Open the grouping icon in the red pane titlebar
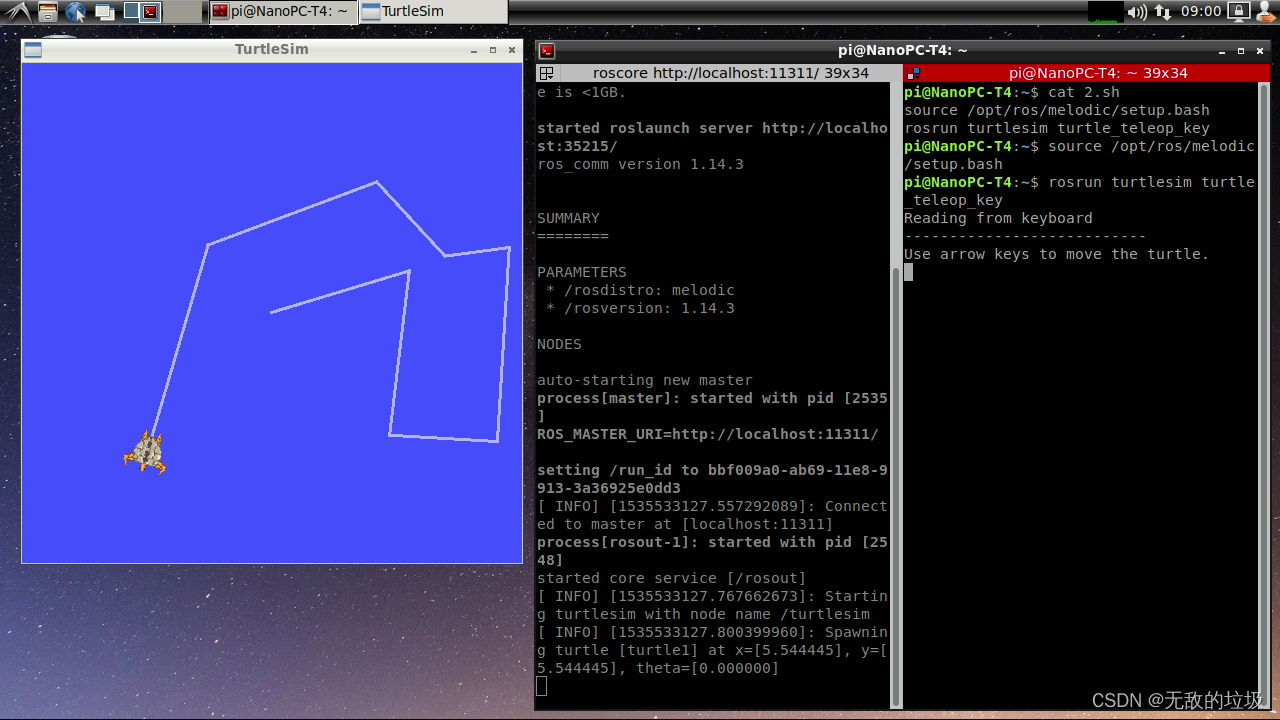 pos(913,73)
